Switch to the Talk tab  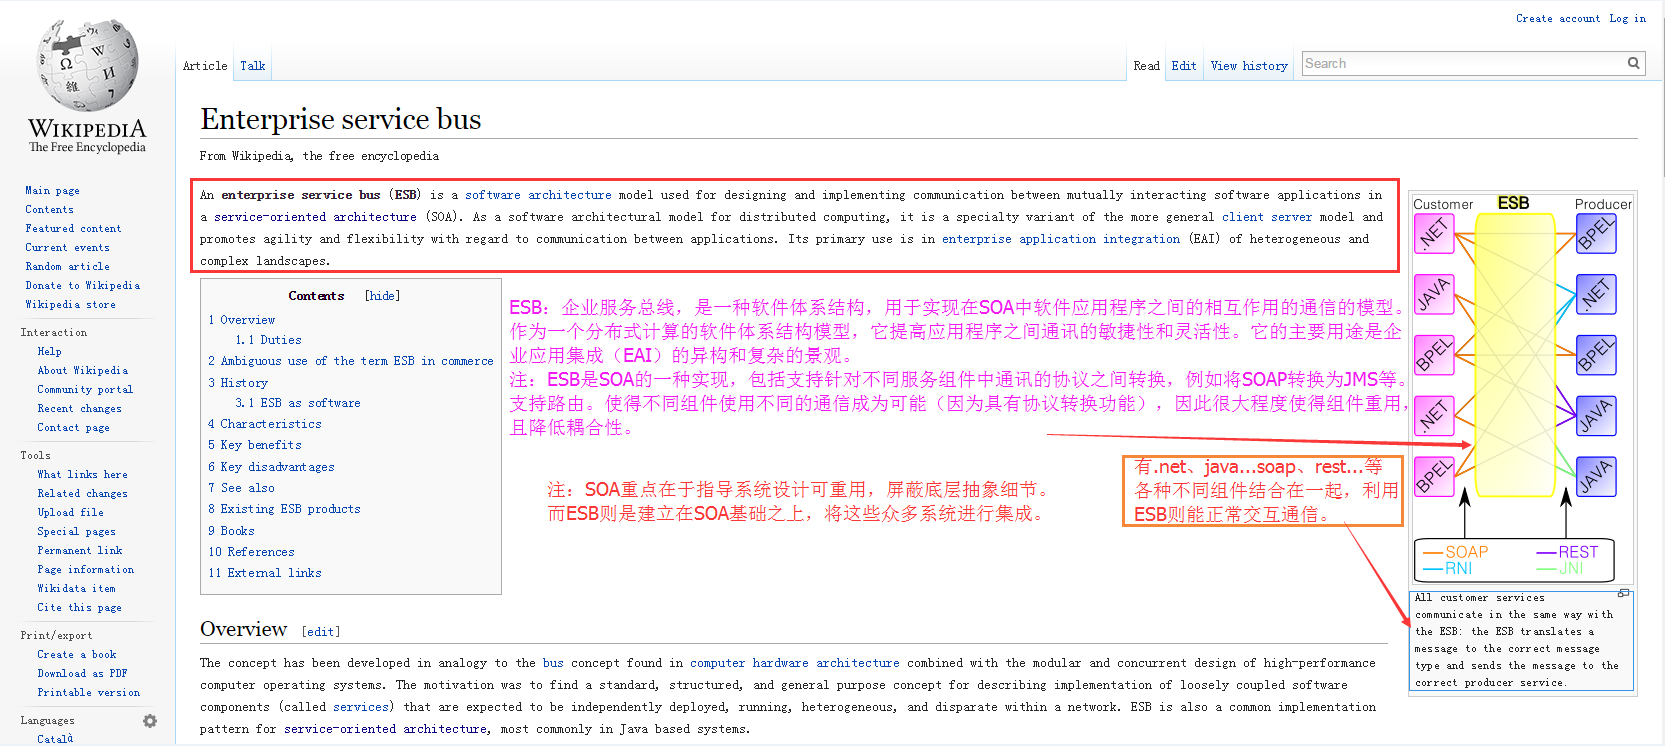coord(253,66)
